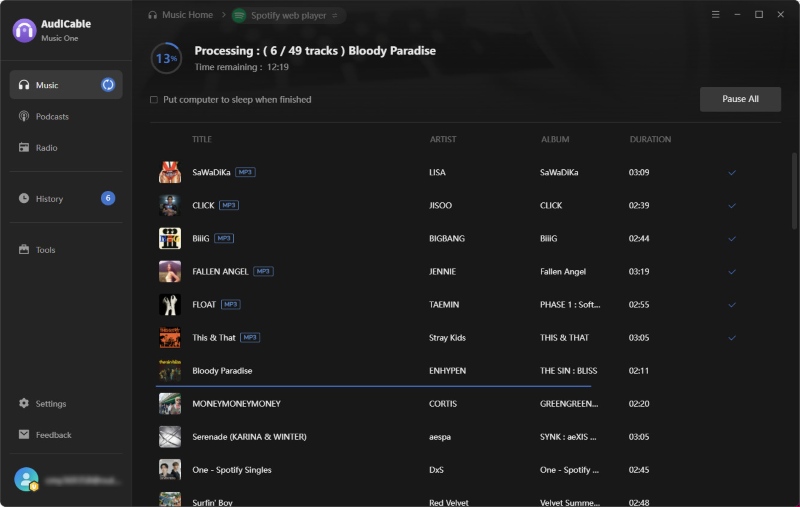Click the AudiCable app logo
The width and height of the screenshot is (800, 507).
[24, 30]
